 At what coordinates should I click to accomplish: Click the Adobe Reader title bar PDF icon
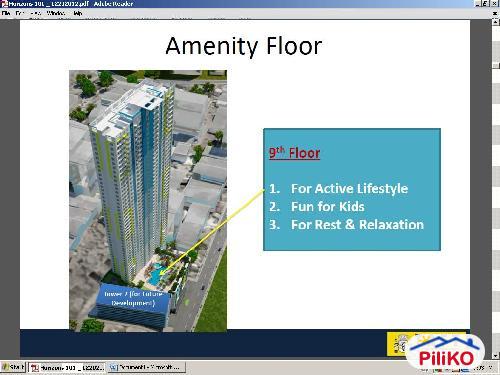click(4, 4)
